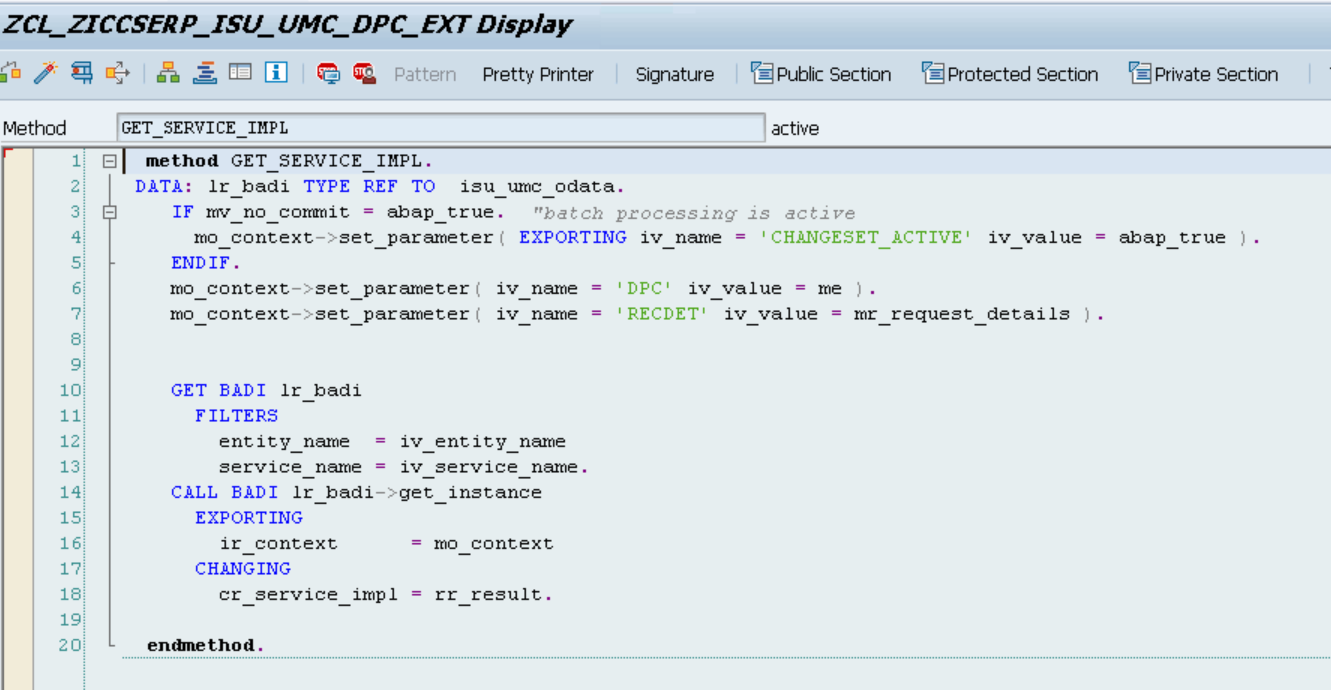
Task: Click the CHANGING keyword
Action: point(243,569)
